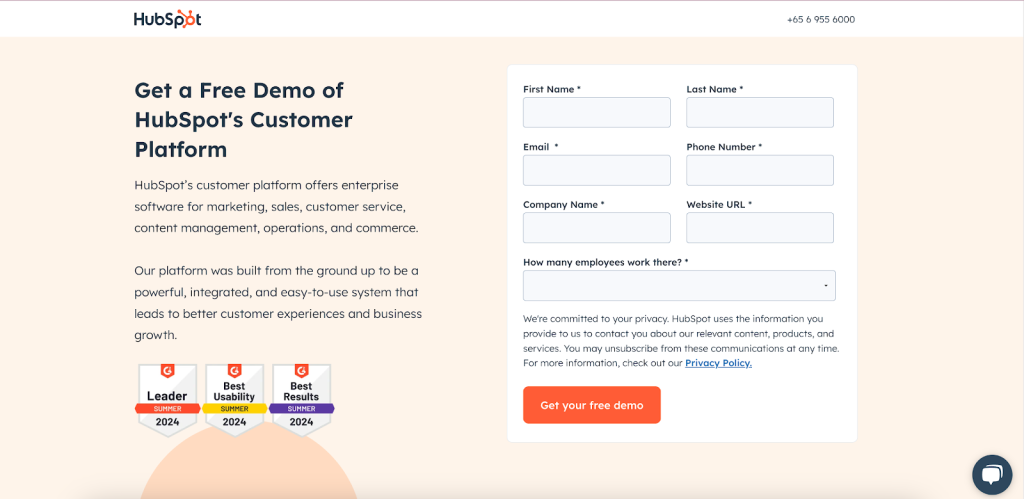Select the Phone Number form field

point(759,170)
